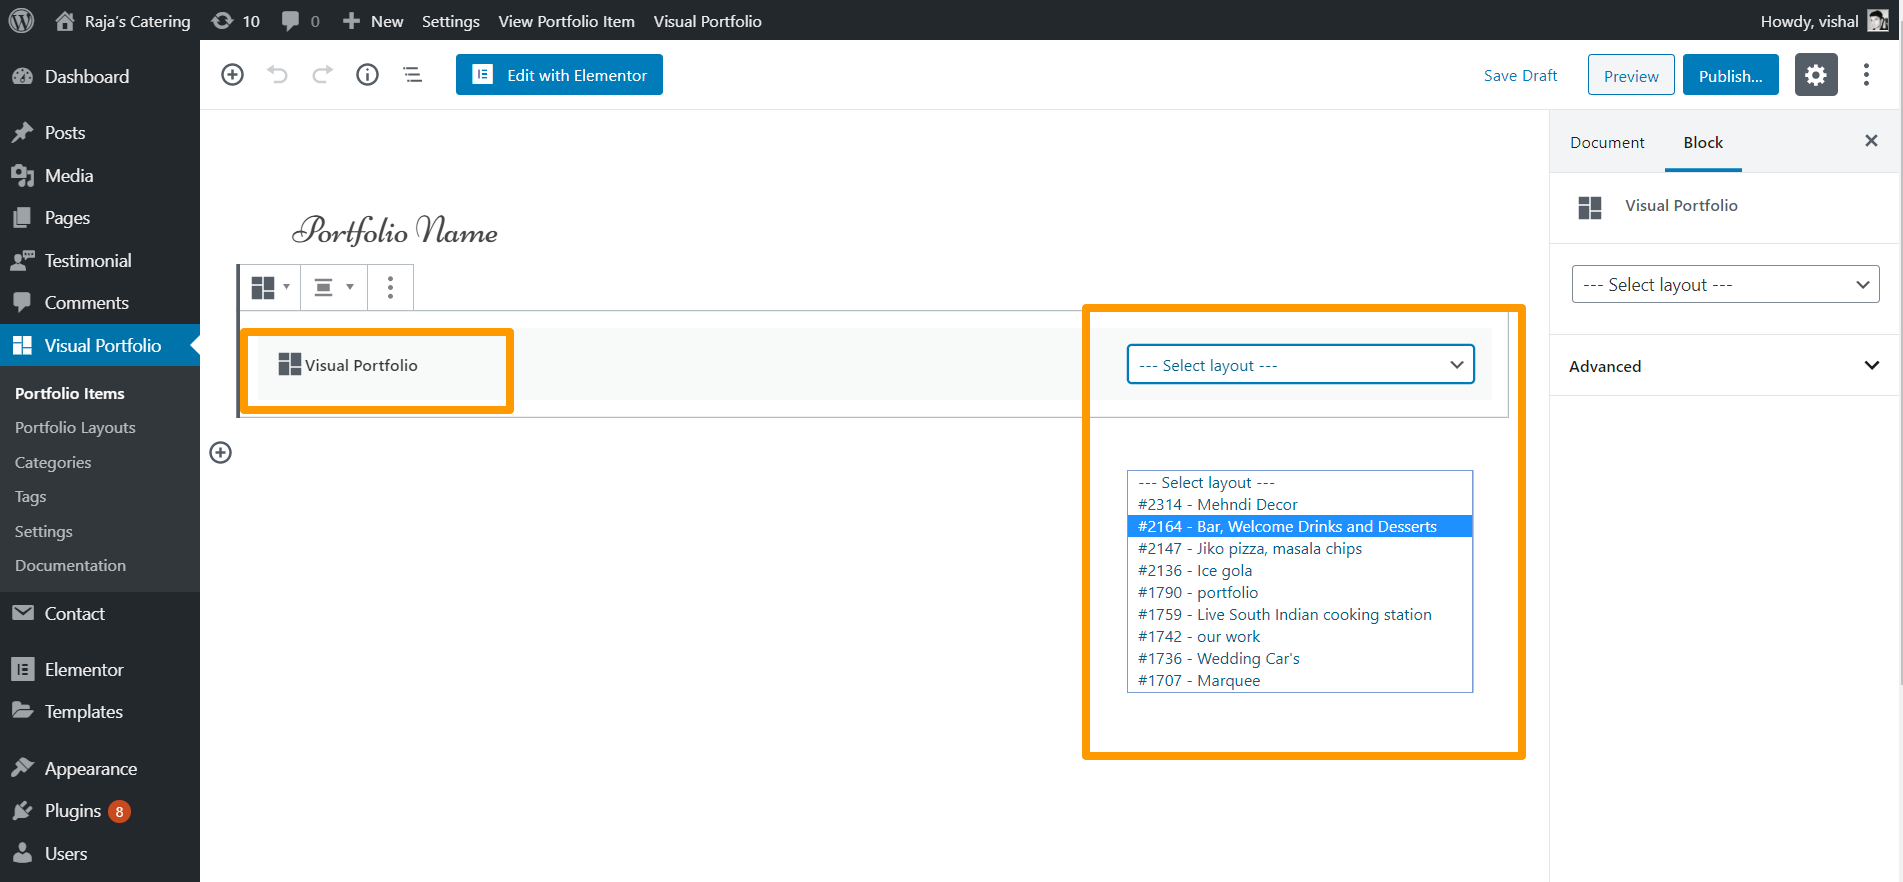Show content structure info icon
Screen dimensions: 1903x882
(367, 75)
